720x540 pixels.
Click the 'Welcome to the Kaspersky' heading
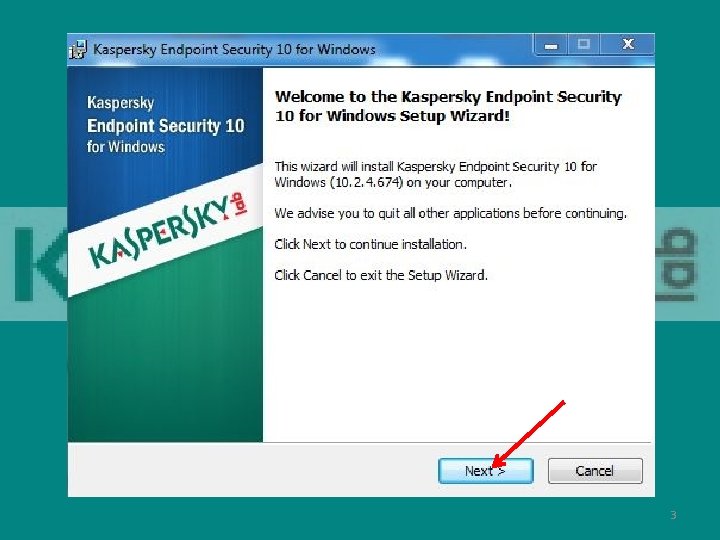pyautogui.click(x=448, y=106)
